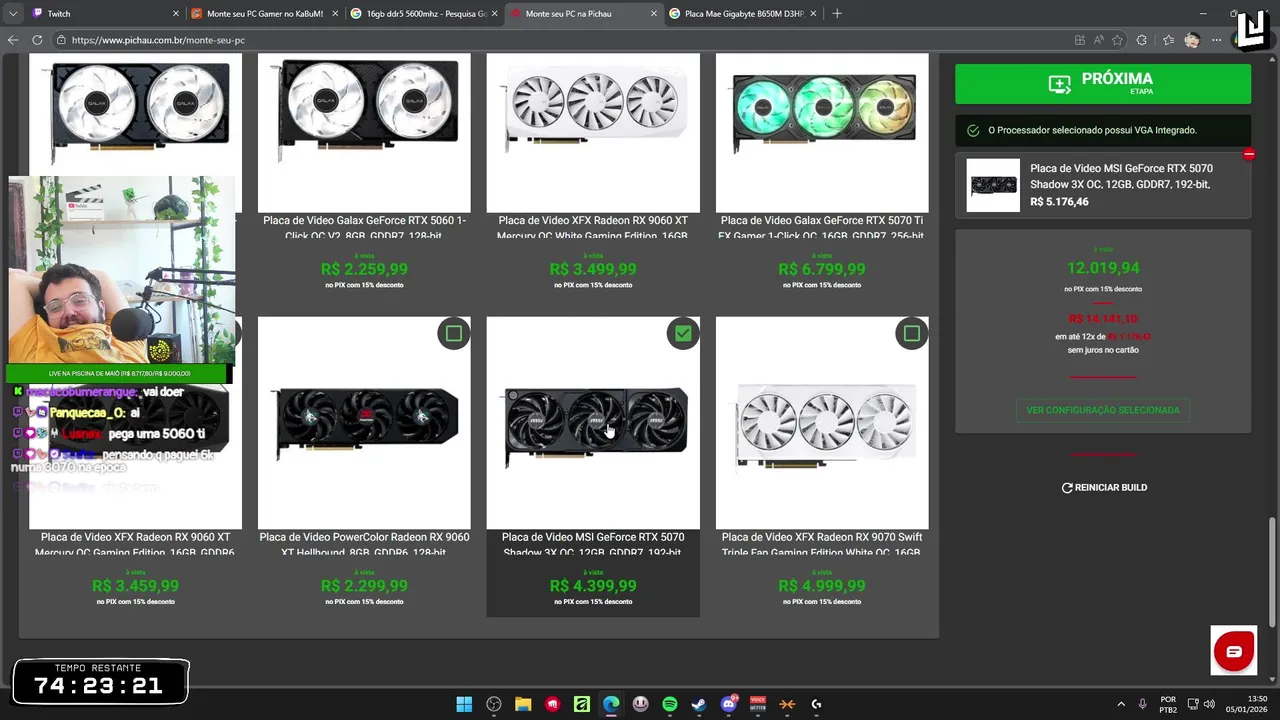
Task: Close the Placa Mae Gigabyte tab
Action: click(813, 13)
